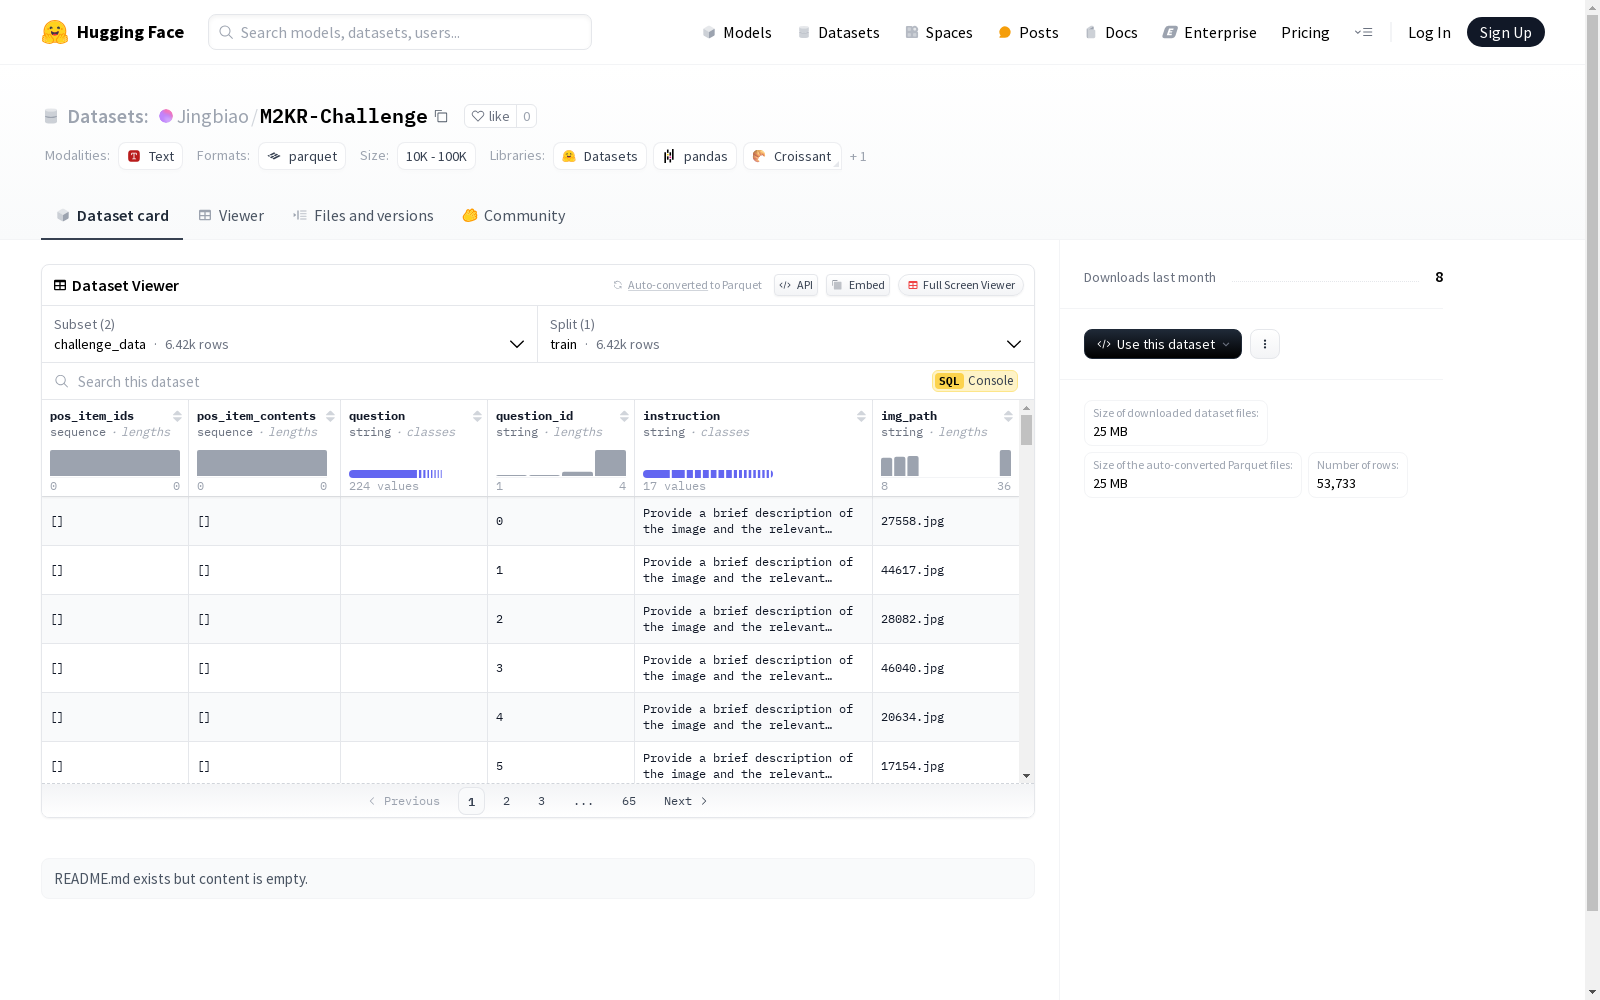Viewport: 1600px width, 1000px height.
Task: Select the Datasets library tag
Action: click(x=600, y=156)
